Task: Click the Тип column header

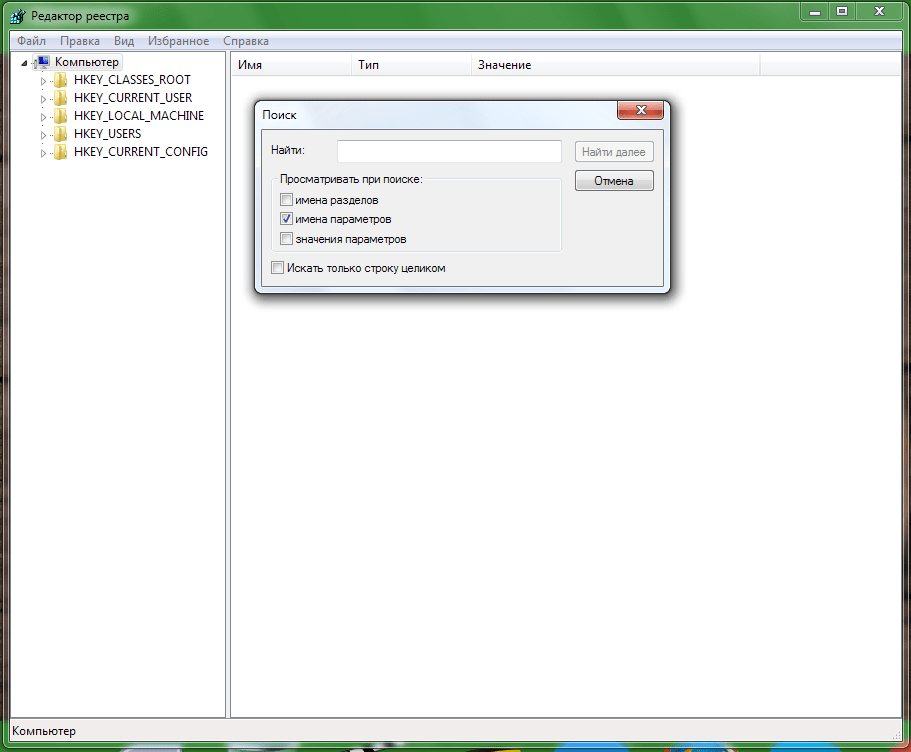Action: 411,65
